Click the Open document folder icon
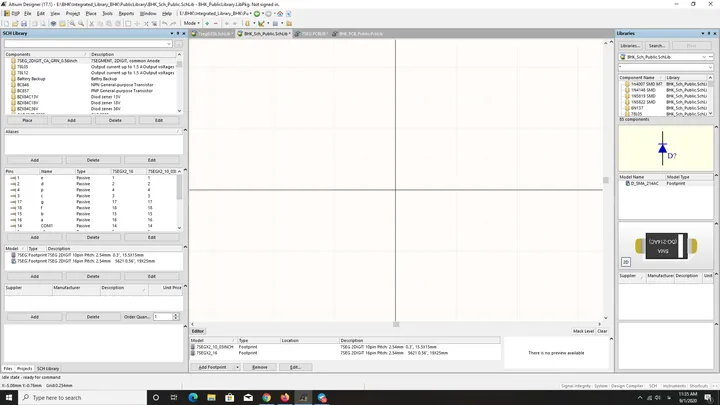The height and width of the screenshot is (405, 720). point(15,23)
